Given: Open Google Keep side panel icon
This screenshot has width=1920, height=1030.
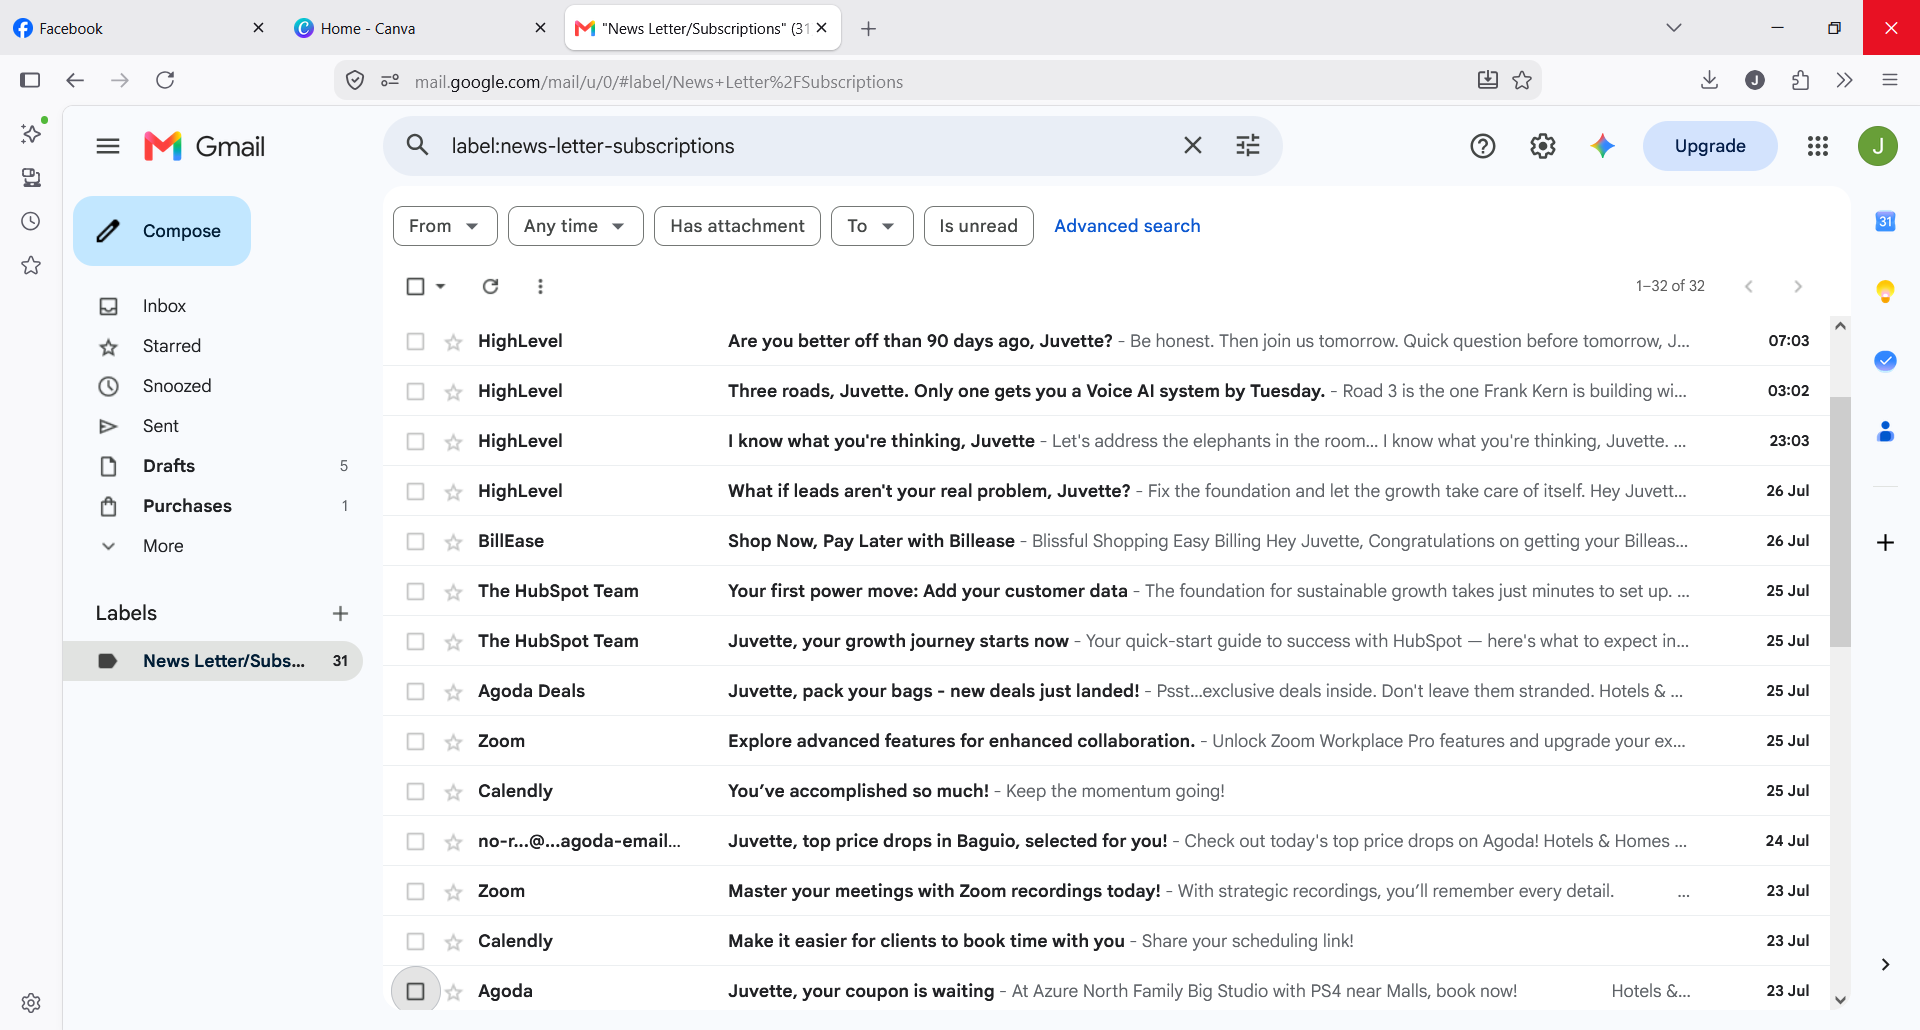Looking at the screenshot, I should click(1885, 291).
